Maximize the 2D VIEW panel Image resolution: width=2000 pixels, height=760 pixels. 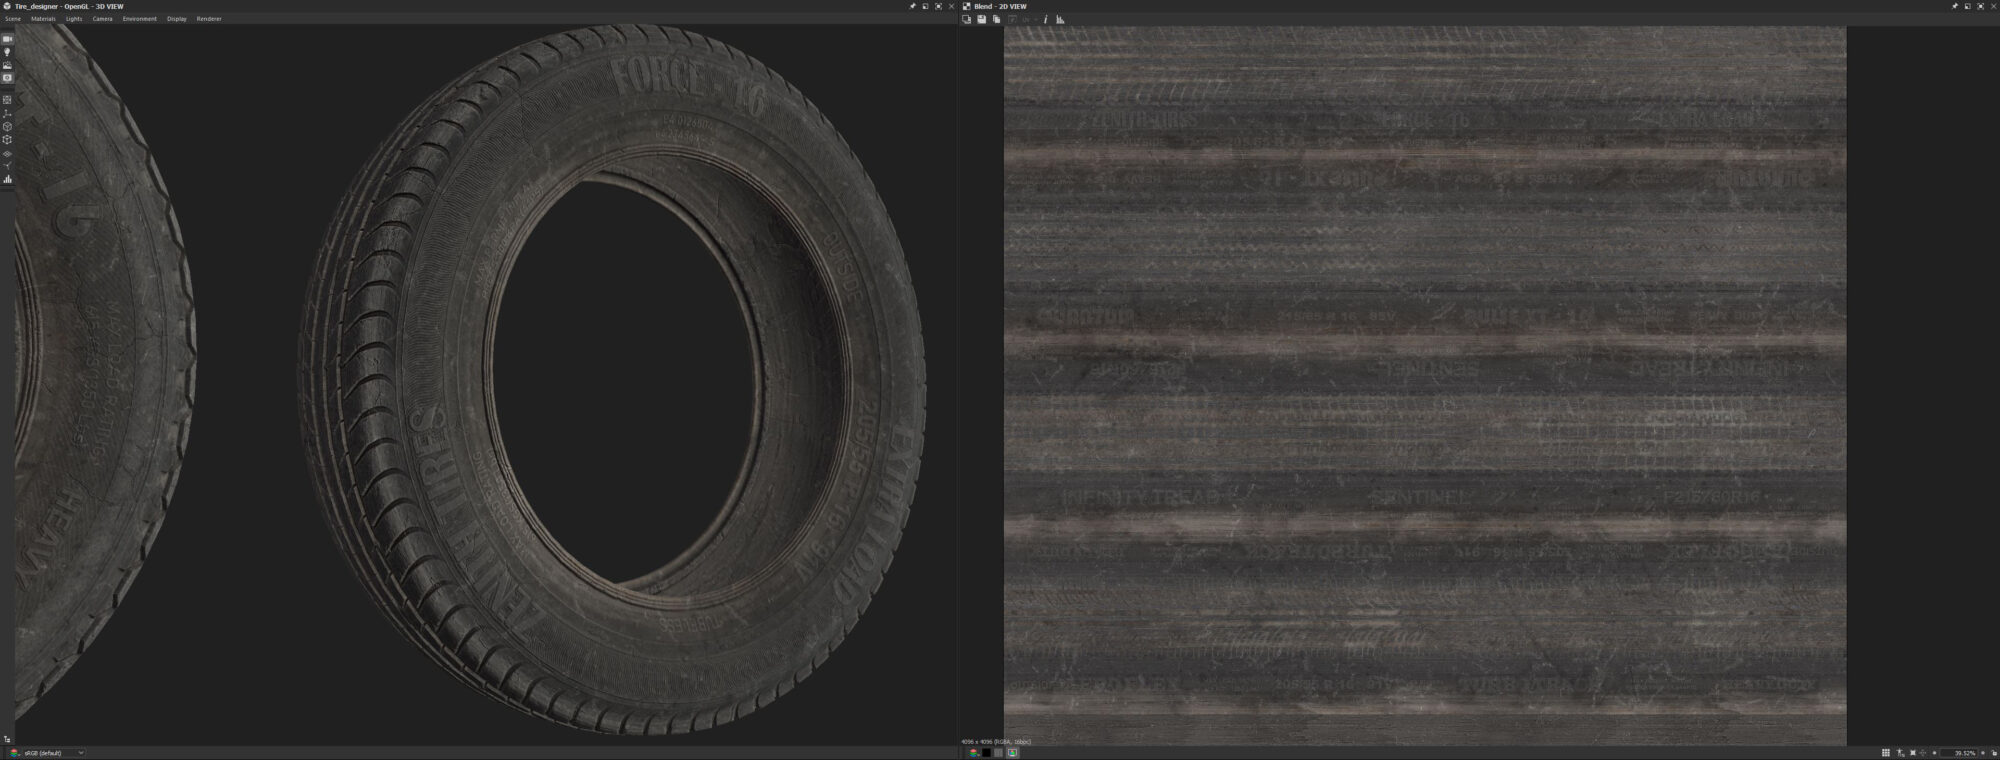click(1981, 6)
